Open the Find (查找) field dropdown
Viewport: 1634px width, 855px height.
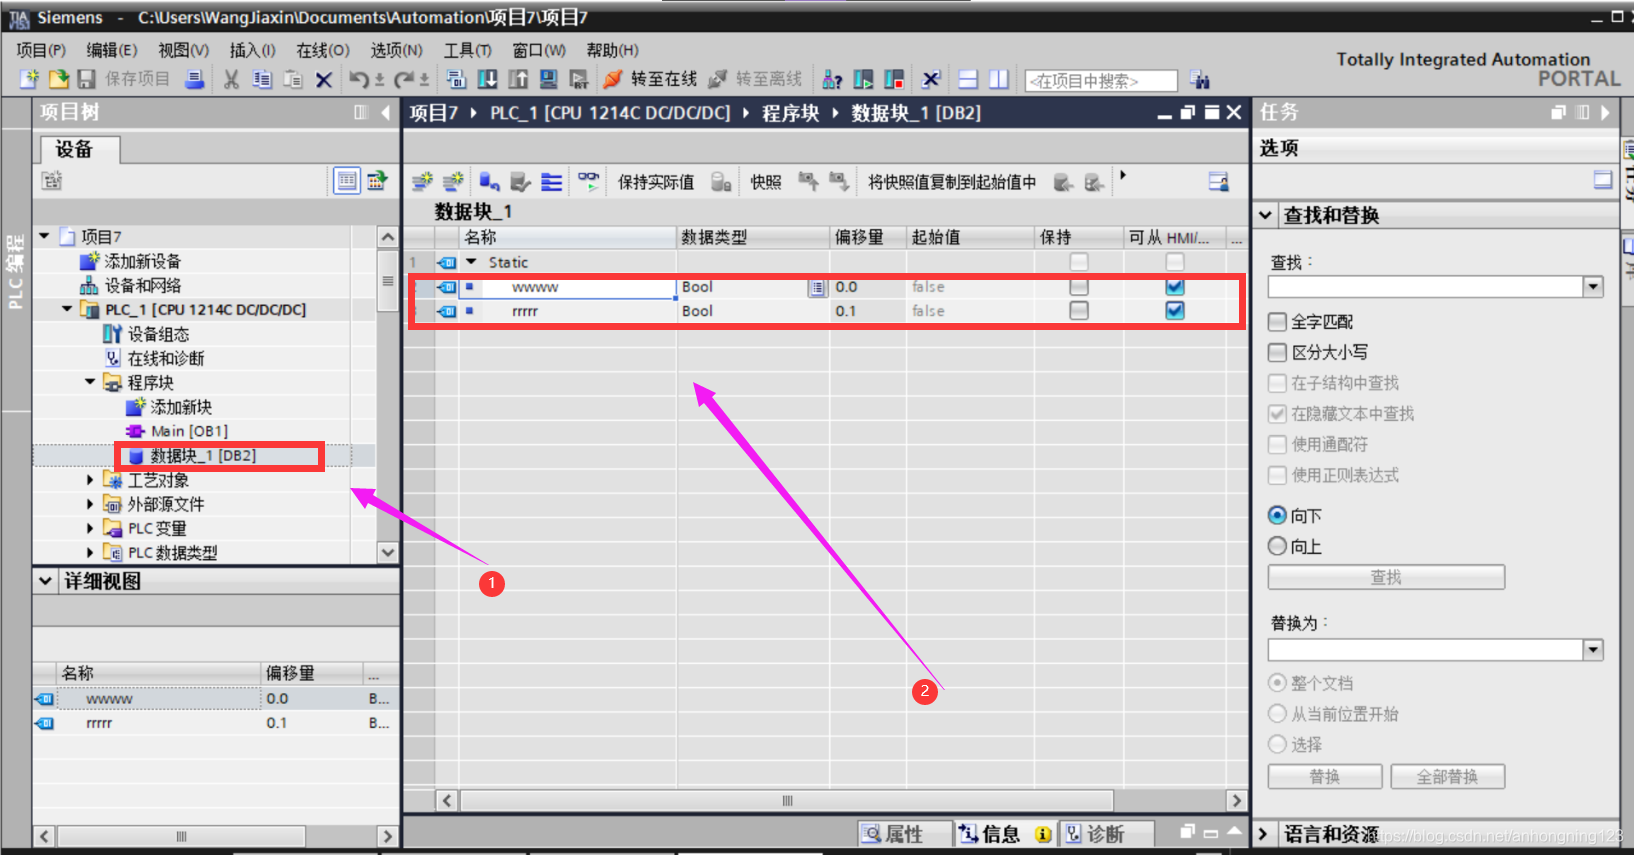click(1593, 287)
